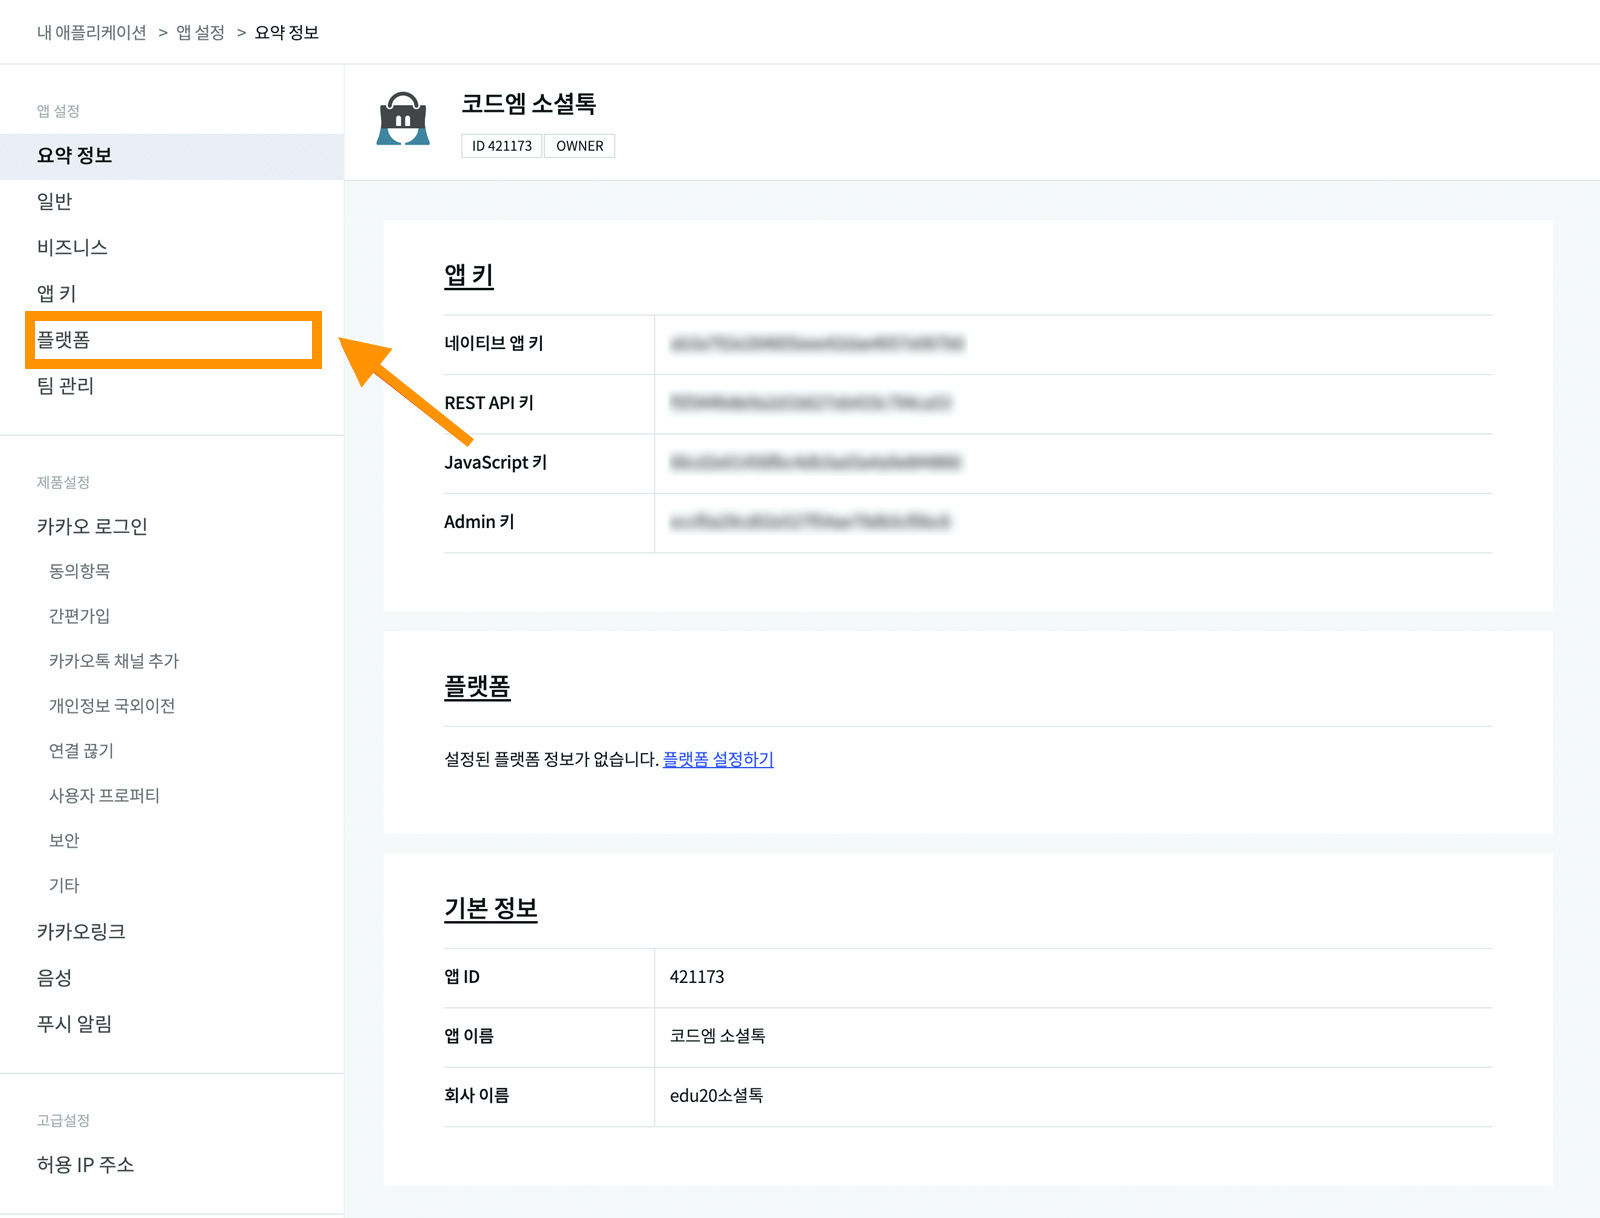Click the 코드엠 소셜톡 app title
This screenshot has width=1600, height=1218.
(529, 104)
